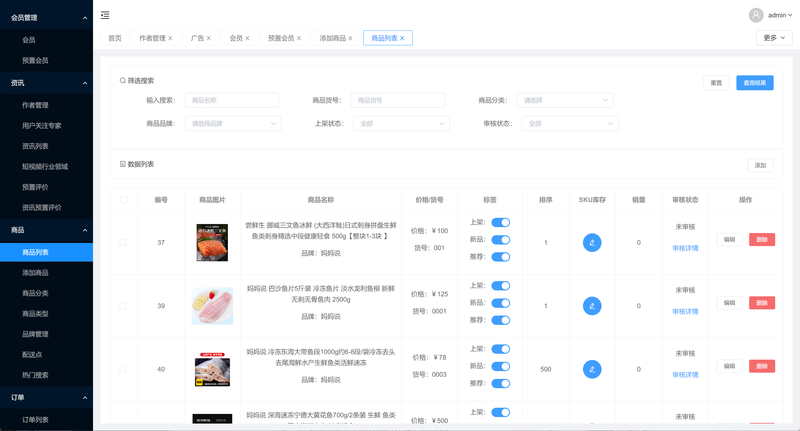
Task: Click the 数据列表 list icon
Action: pos(122,164)
